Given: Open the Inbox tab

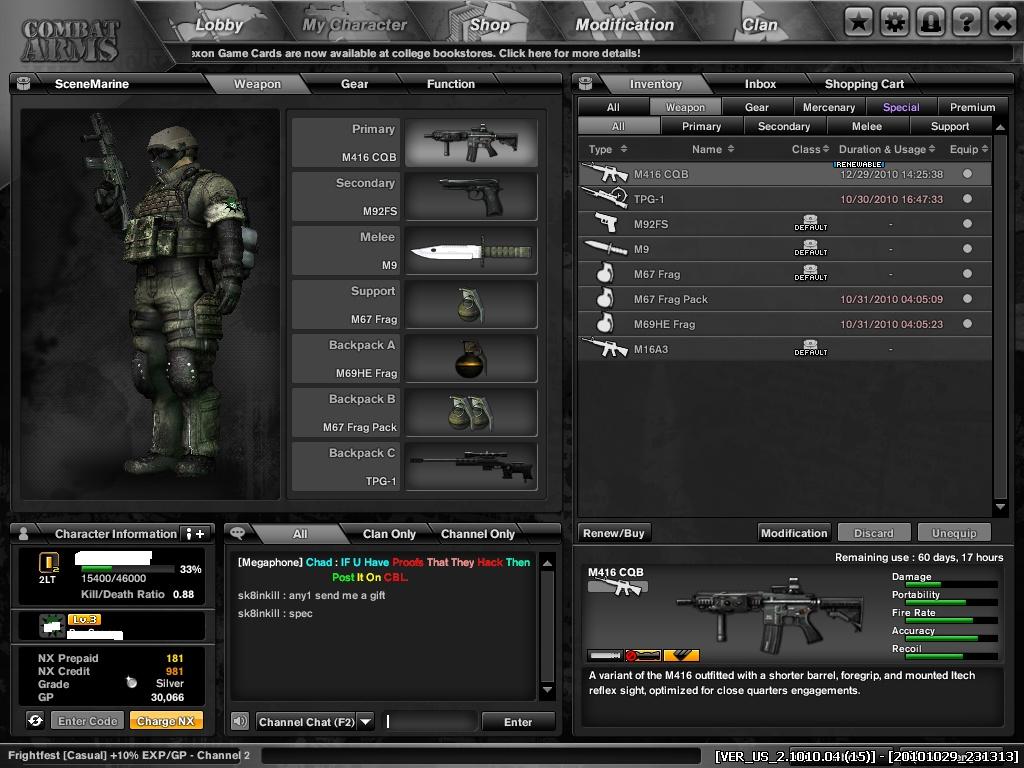Looking at the screenshot, I should (x=760, y=84).
